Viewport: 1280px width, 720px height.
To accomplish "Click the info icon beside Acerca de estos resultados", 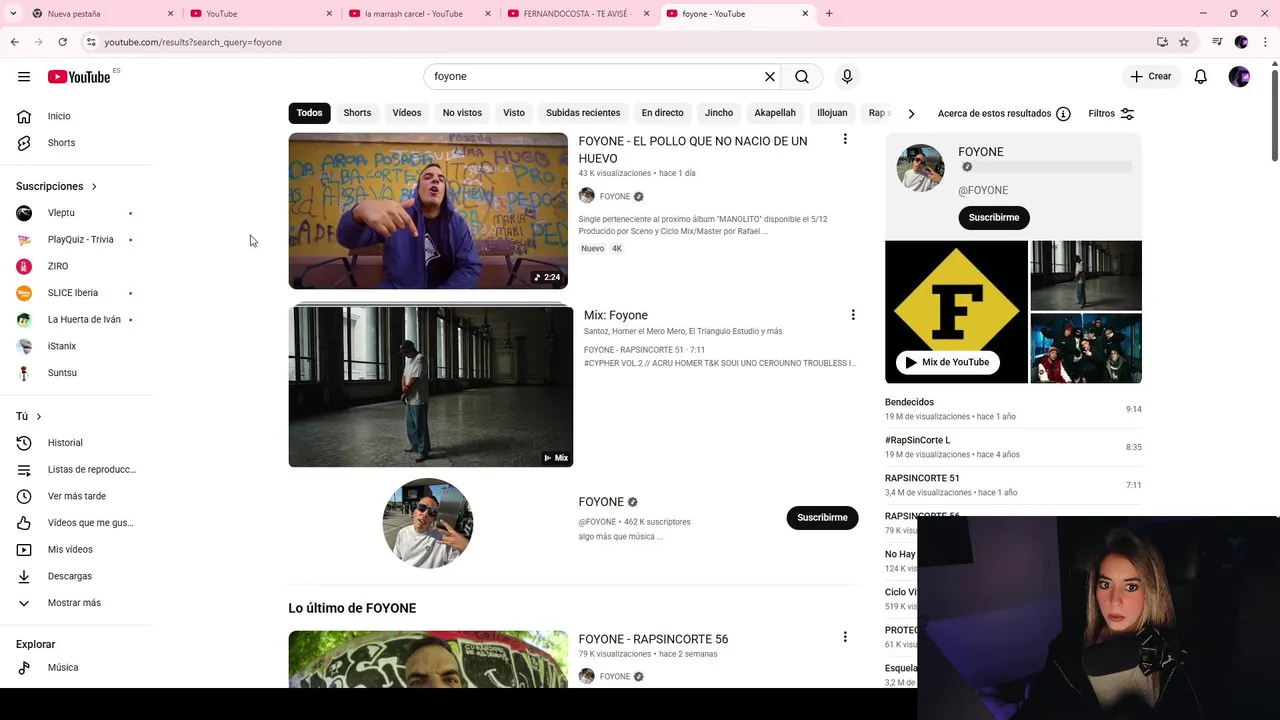I will [x=1063, y=114].
